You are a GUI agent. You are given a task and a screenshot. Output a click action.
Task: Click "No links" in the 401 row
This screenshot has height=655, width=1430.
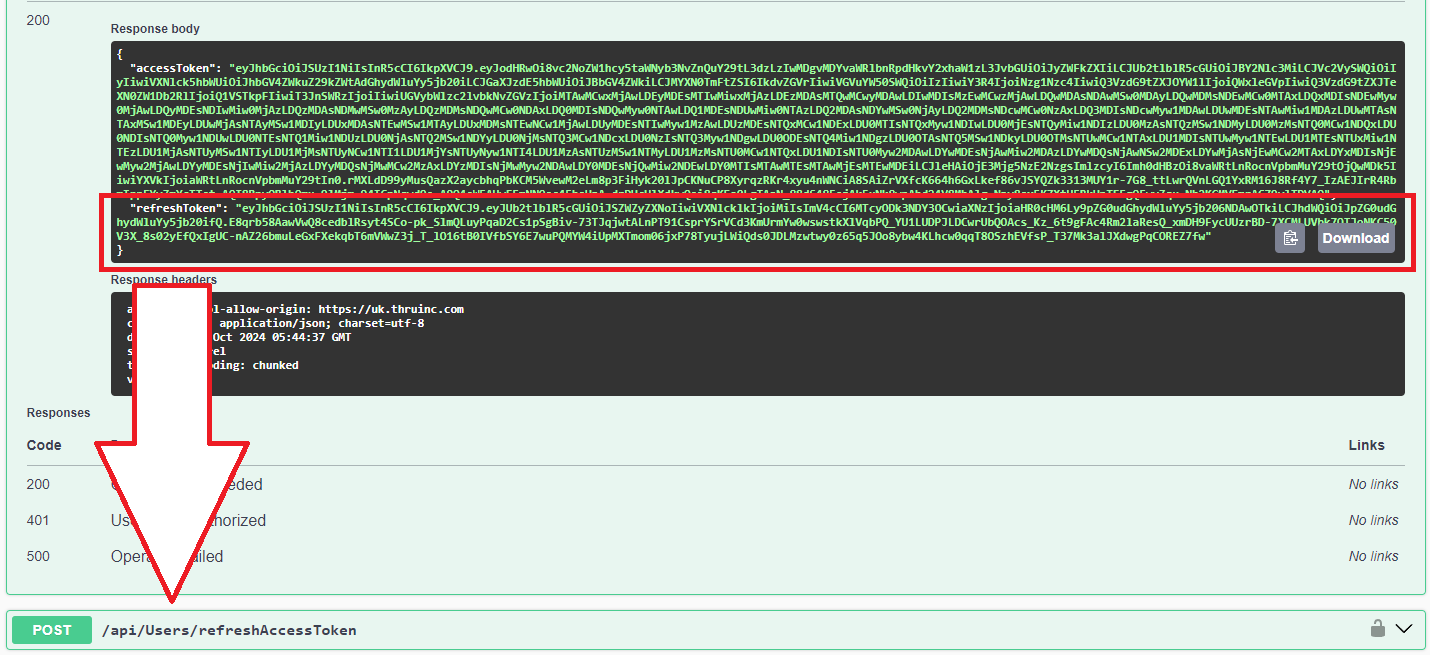pyautogui.click(x=1373, y=520)
